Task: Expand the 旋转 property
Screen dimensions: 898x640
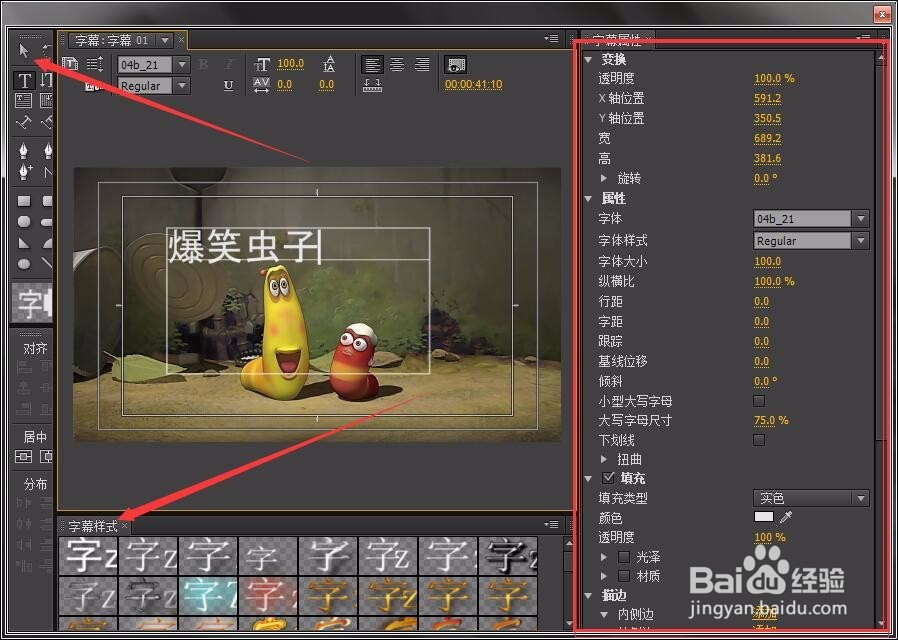Action: pyautogui.click(x=604, y=178)
